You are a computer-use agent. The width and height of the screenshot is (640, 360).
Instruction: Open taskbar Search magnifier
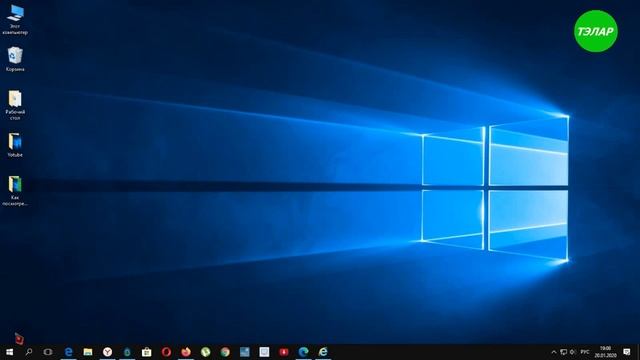29,352
